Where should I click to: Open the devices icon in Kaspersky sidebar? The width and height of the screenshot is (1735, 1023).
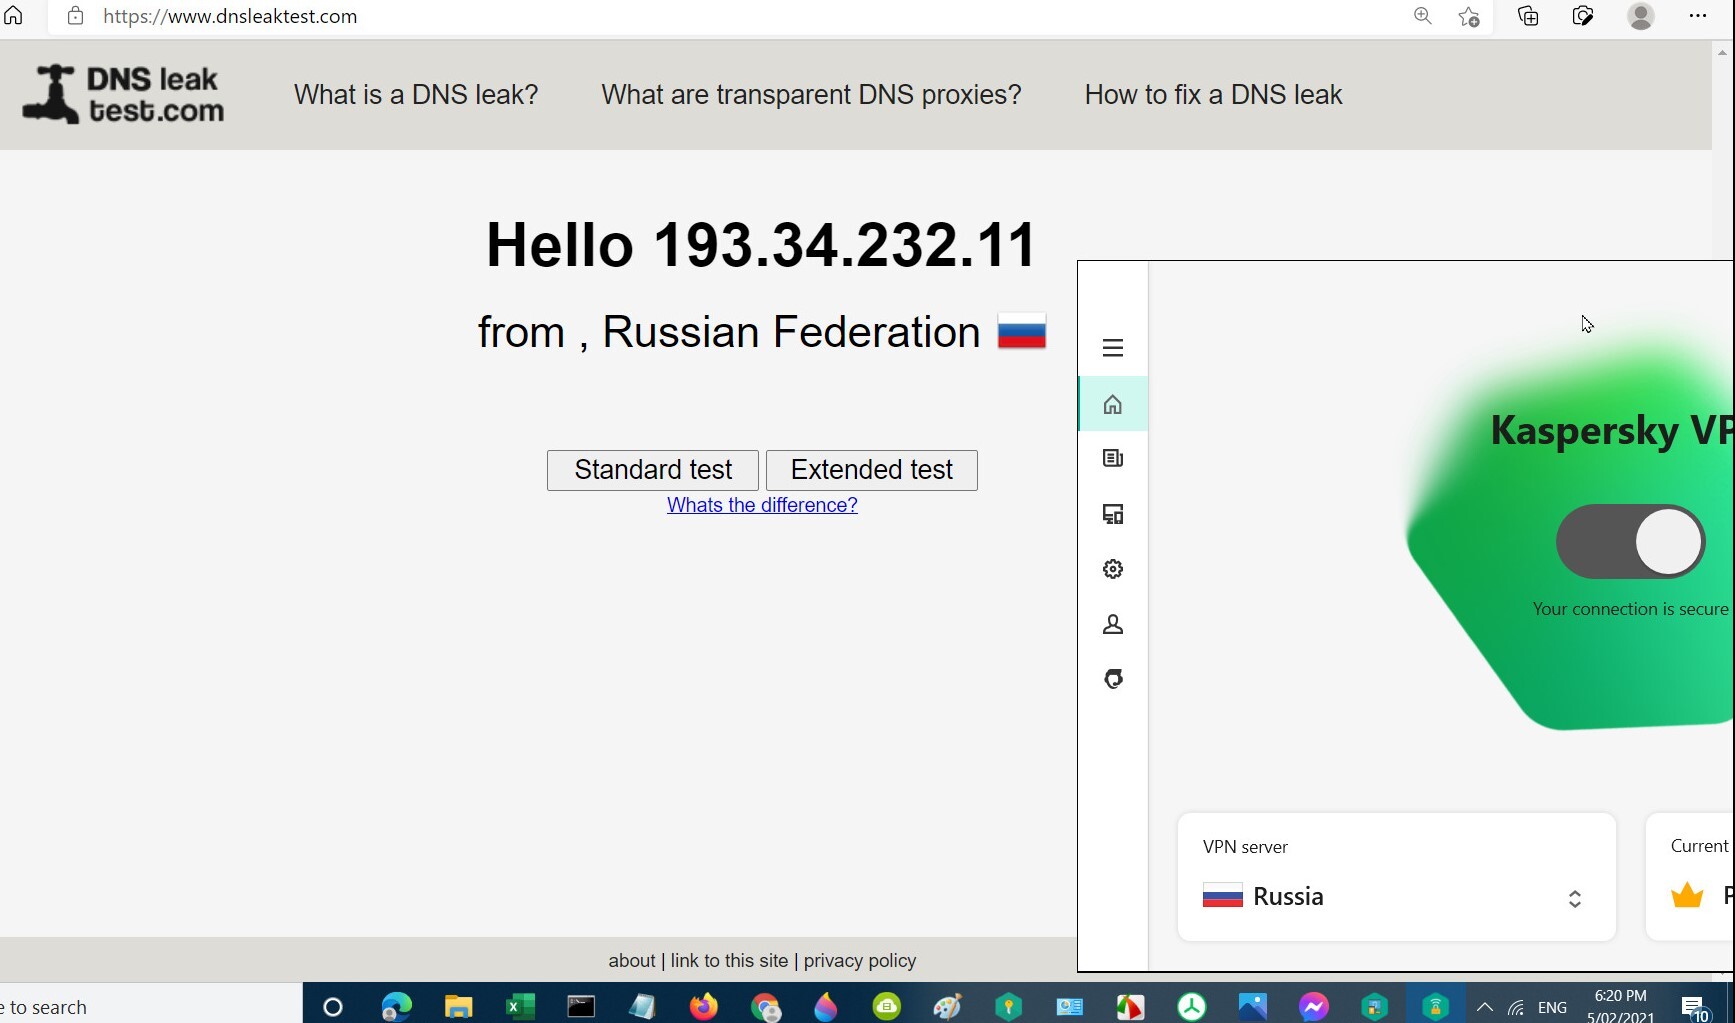1113,514
